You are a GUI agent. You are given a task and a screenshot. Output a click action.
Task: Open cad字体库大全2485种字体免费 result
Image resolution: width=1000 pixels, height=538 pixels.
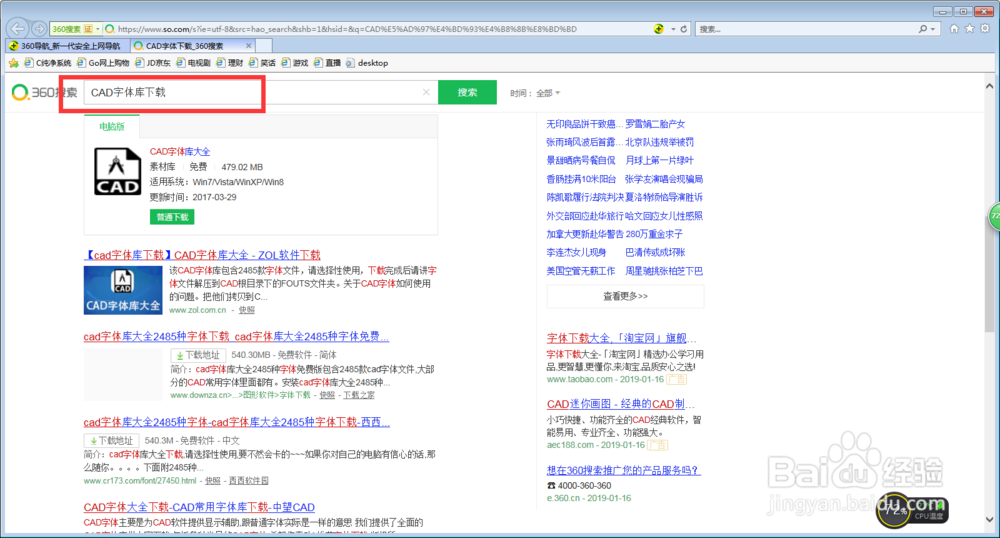click(x=236, y=337)
